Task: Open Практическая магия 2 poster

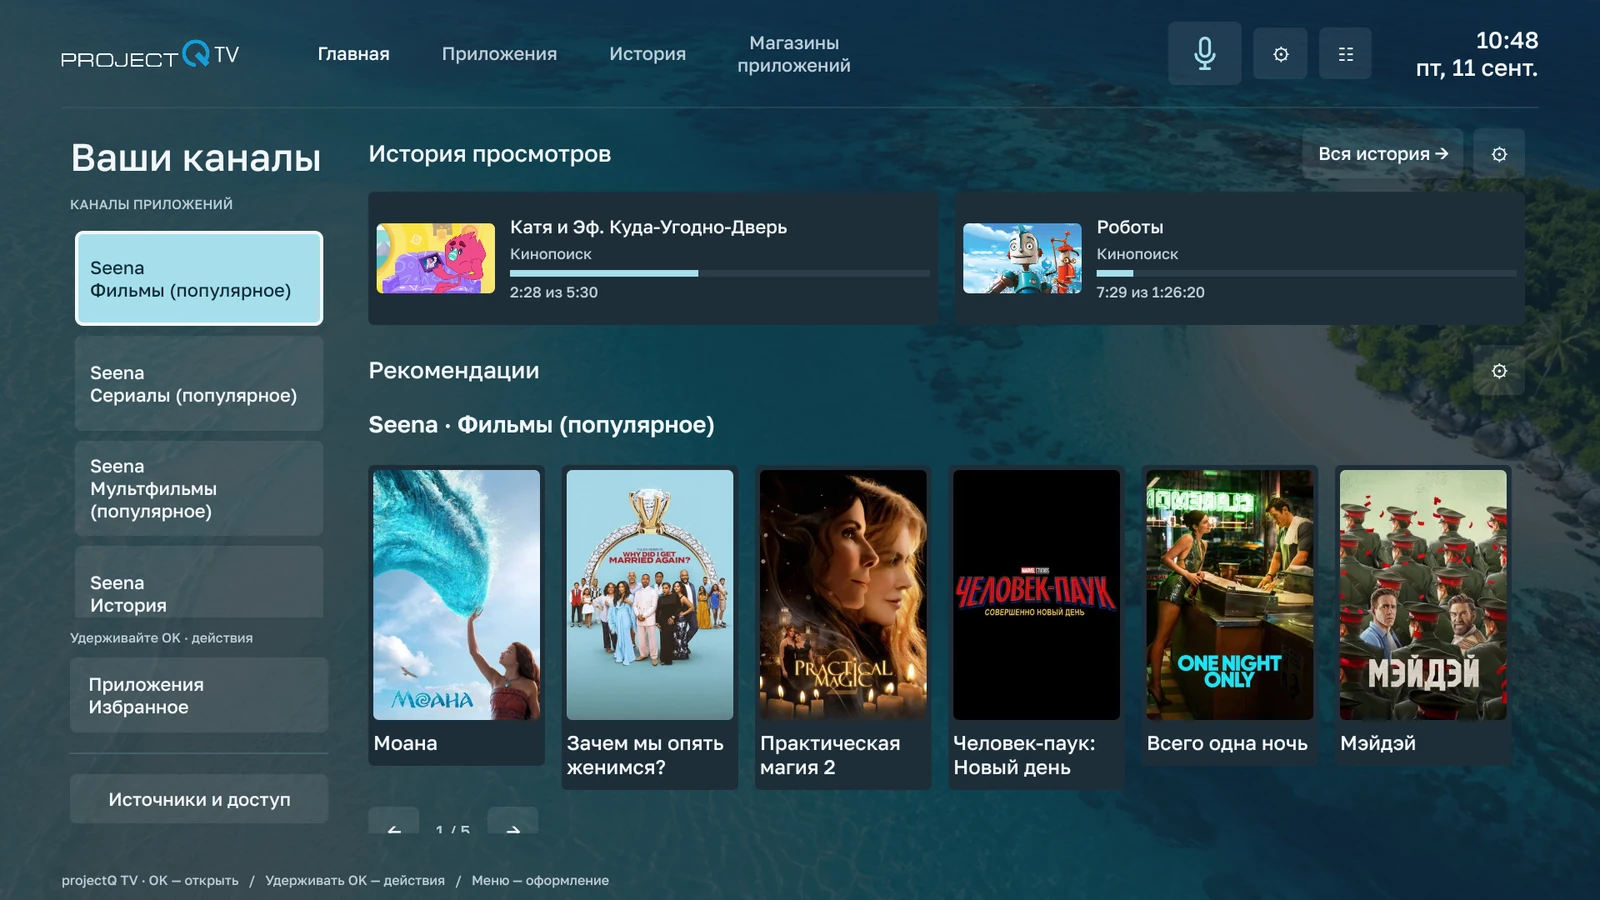Action: click(843, 595)
